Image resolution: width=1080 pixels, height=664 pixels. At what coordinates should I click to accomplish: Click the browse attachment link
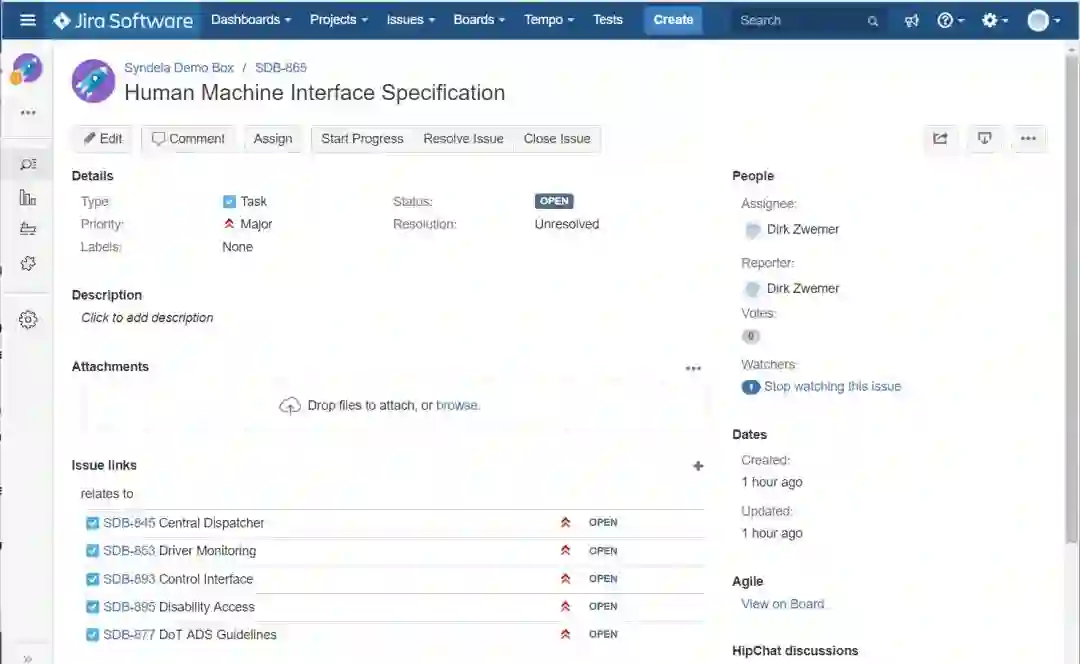457,406
